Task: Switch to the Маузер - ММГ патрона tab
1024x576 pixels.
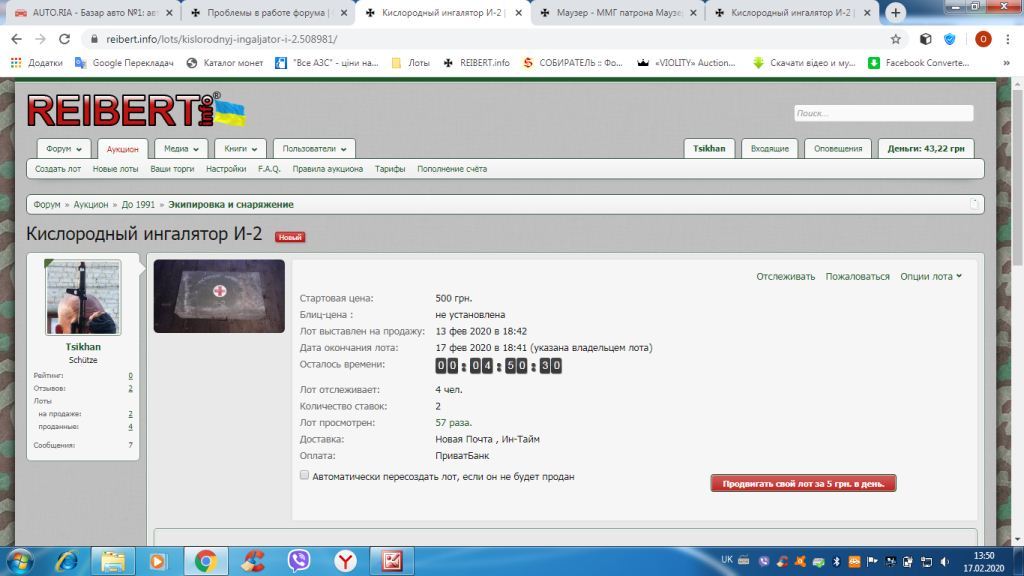Action: 618,12
